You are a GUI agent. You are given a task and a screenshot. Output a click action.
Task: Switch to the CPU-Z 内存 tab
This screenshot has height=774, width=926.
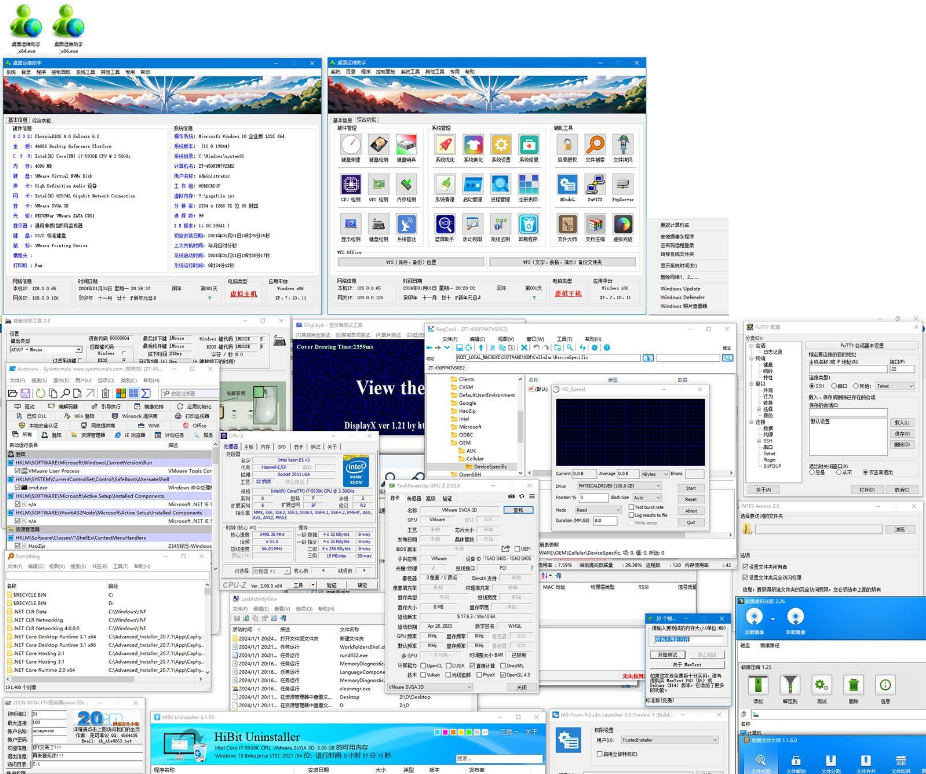pyautogui.click(x=266, y=446)
